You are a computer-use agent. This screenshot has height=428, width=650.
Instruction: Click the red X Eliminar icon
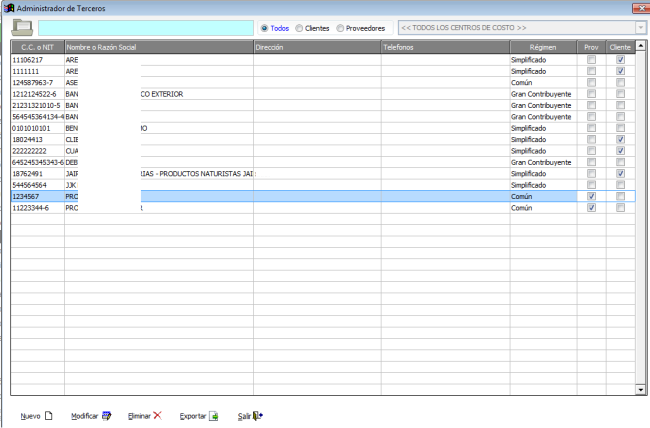tap(157, 415)
